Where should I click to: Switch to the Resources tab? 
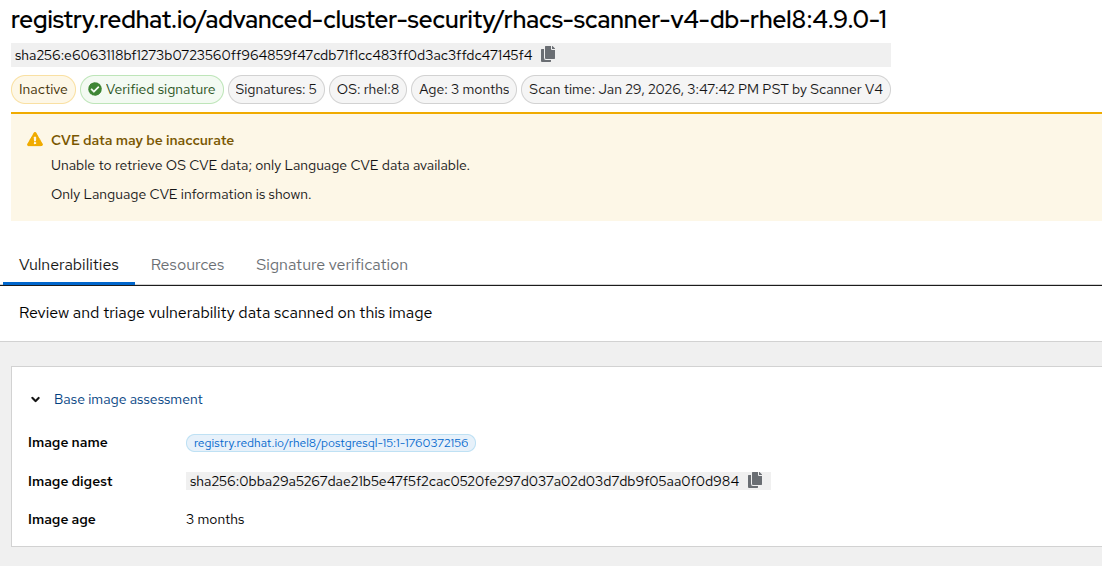coord(187,265)
